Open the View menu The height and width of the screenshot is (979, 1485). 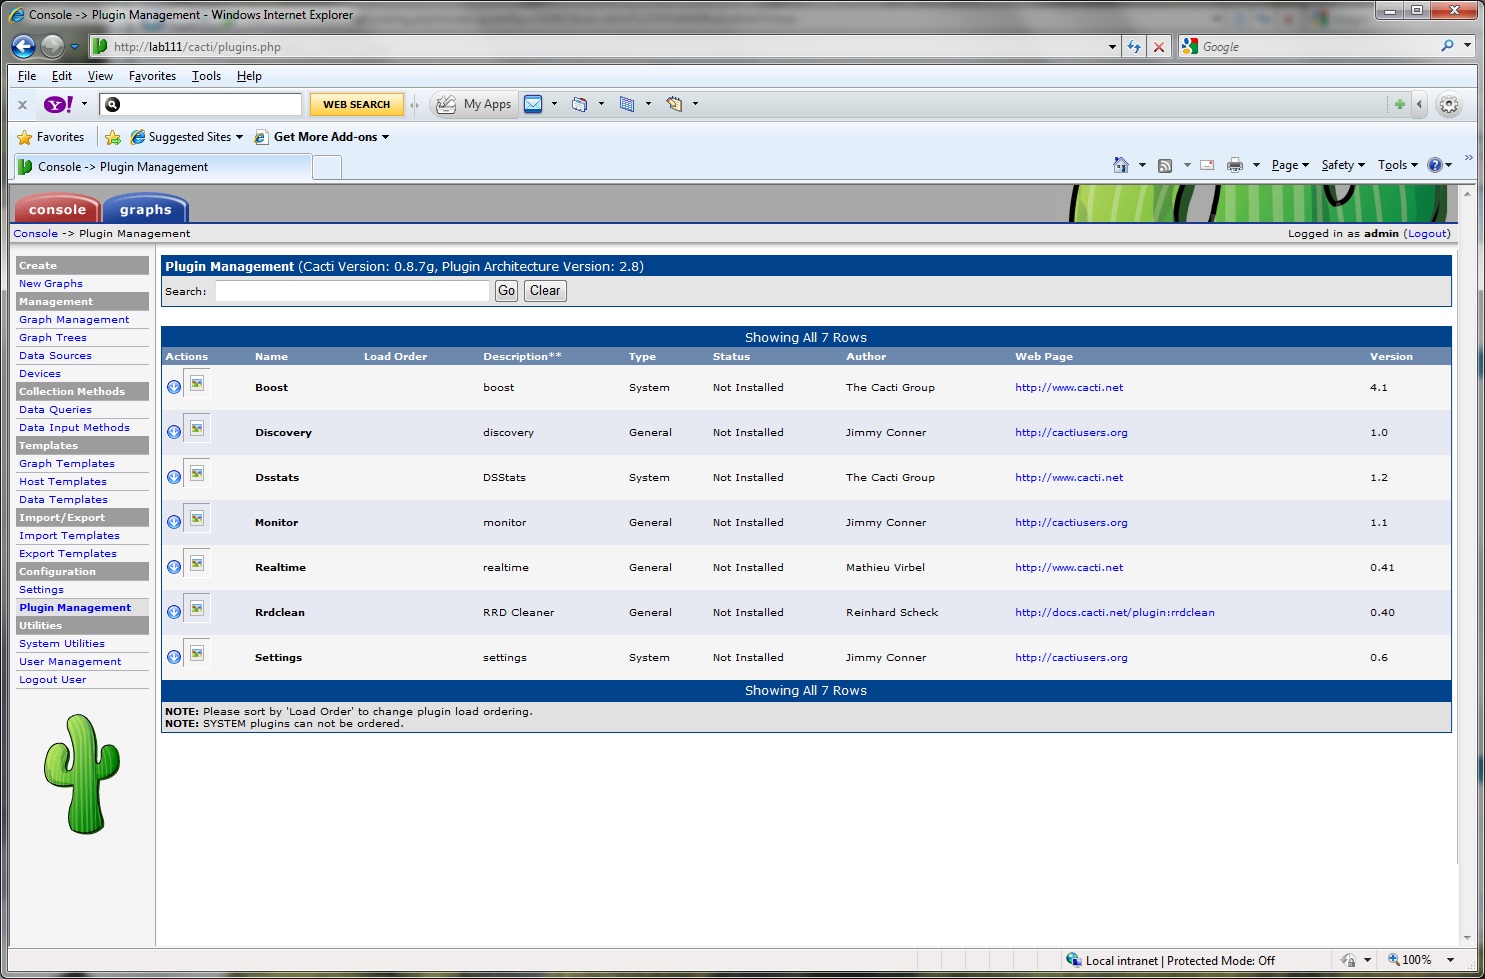coord(100,76)
